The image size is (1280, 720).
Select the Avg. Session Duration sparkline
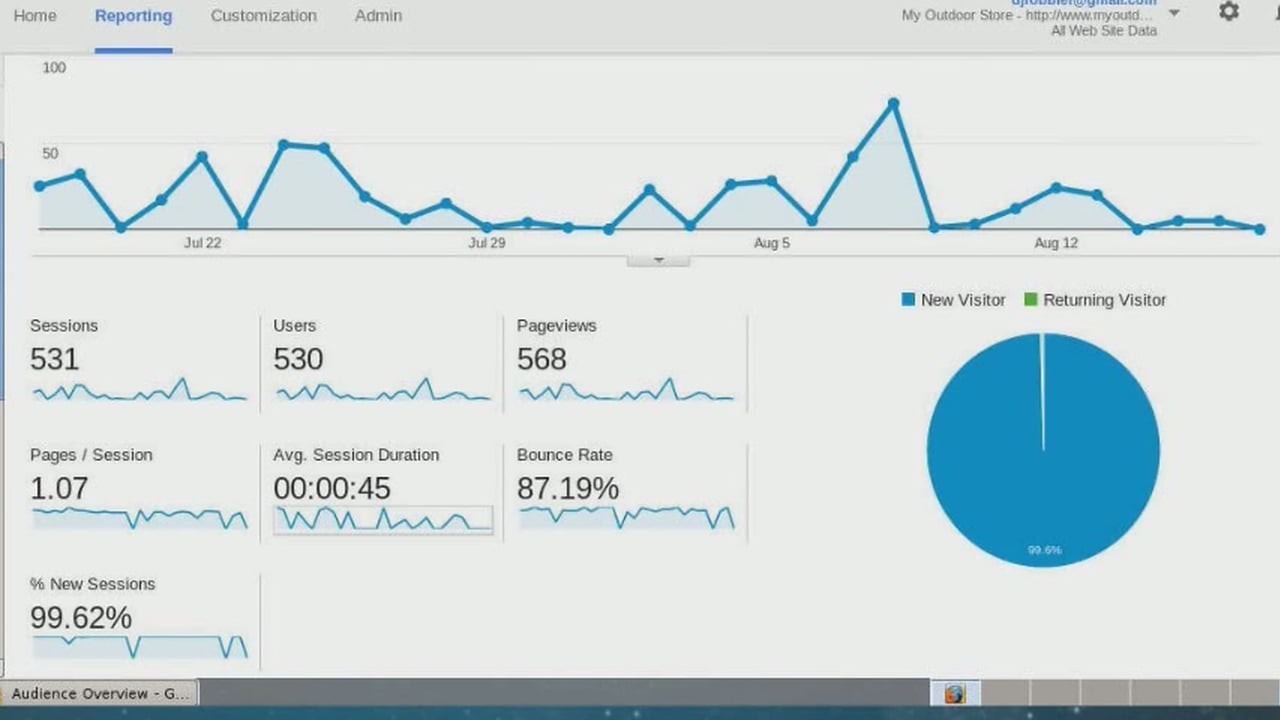point(382,519)
